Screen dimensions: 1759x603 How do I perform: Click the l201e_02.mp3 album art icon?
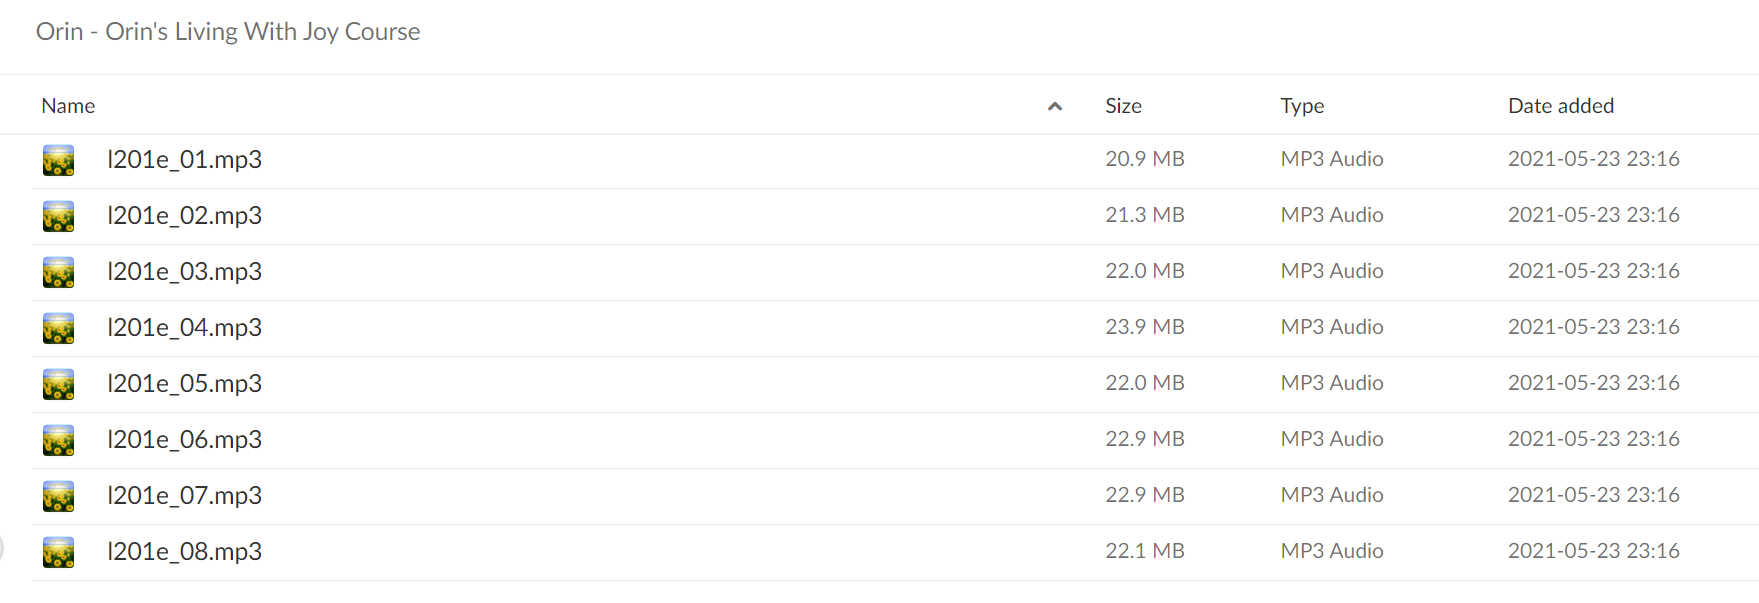(x=58, y=216)
